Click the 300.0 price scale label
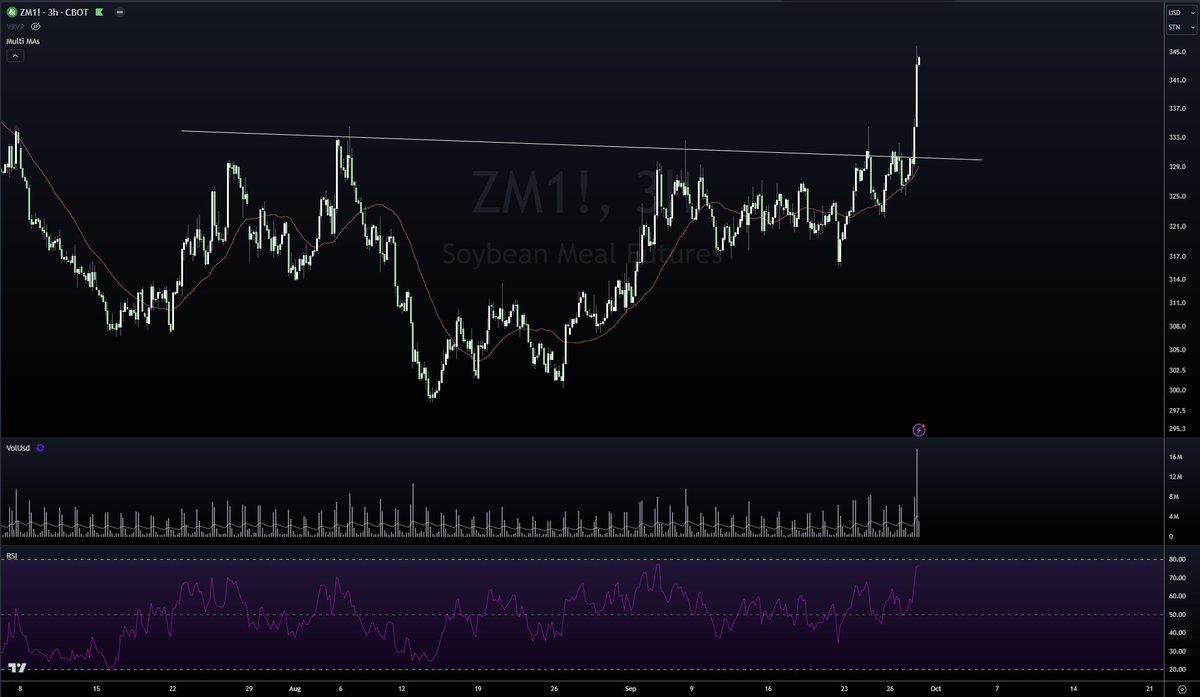 click(x=1177, y=390)
